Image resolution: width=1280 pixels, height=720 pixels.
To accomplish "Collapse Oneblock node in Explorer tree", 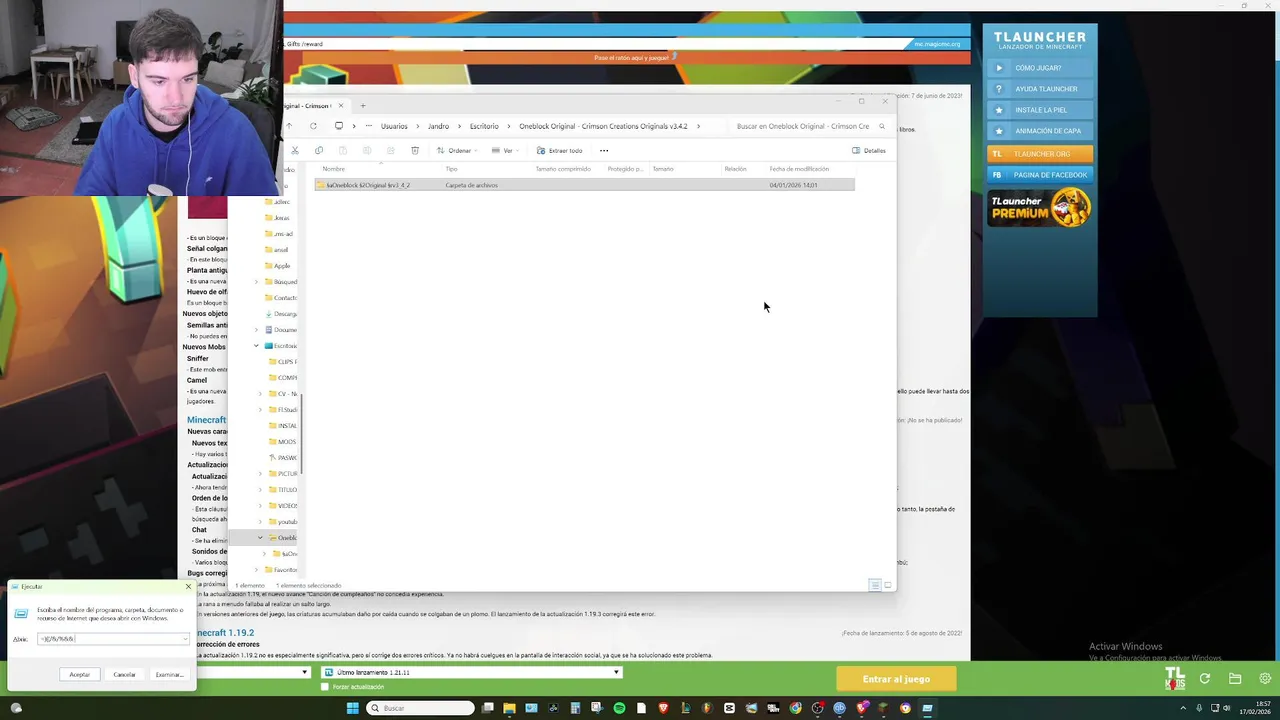I will pos(260,538).
